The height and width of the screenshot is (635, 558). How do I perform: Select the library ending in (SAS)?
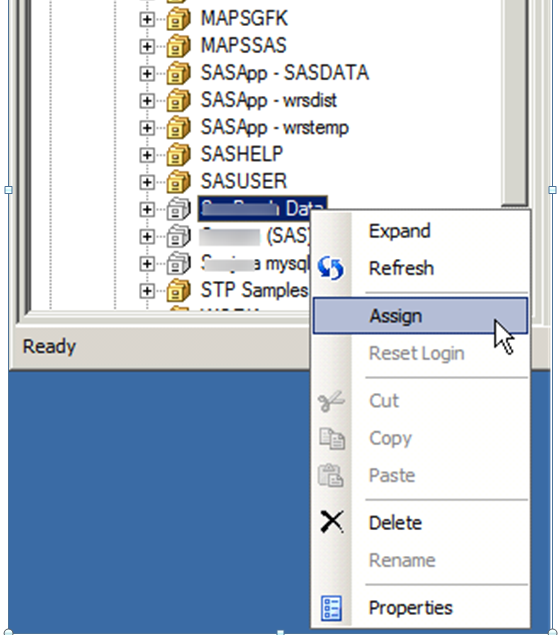pyautogui.click(x=255, y=236)
